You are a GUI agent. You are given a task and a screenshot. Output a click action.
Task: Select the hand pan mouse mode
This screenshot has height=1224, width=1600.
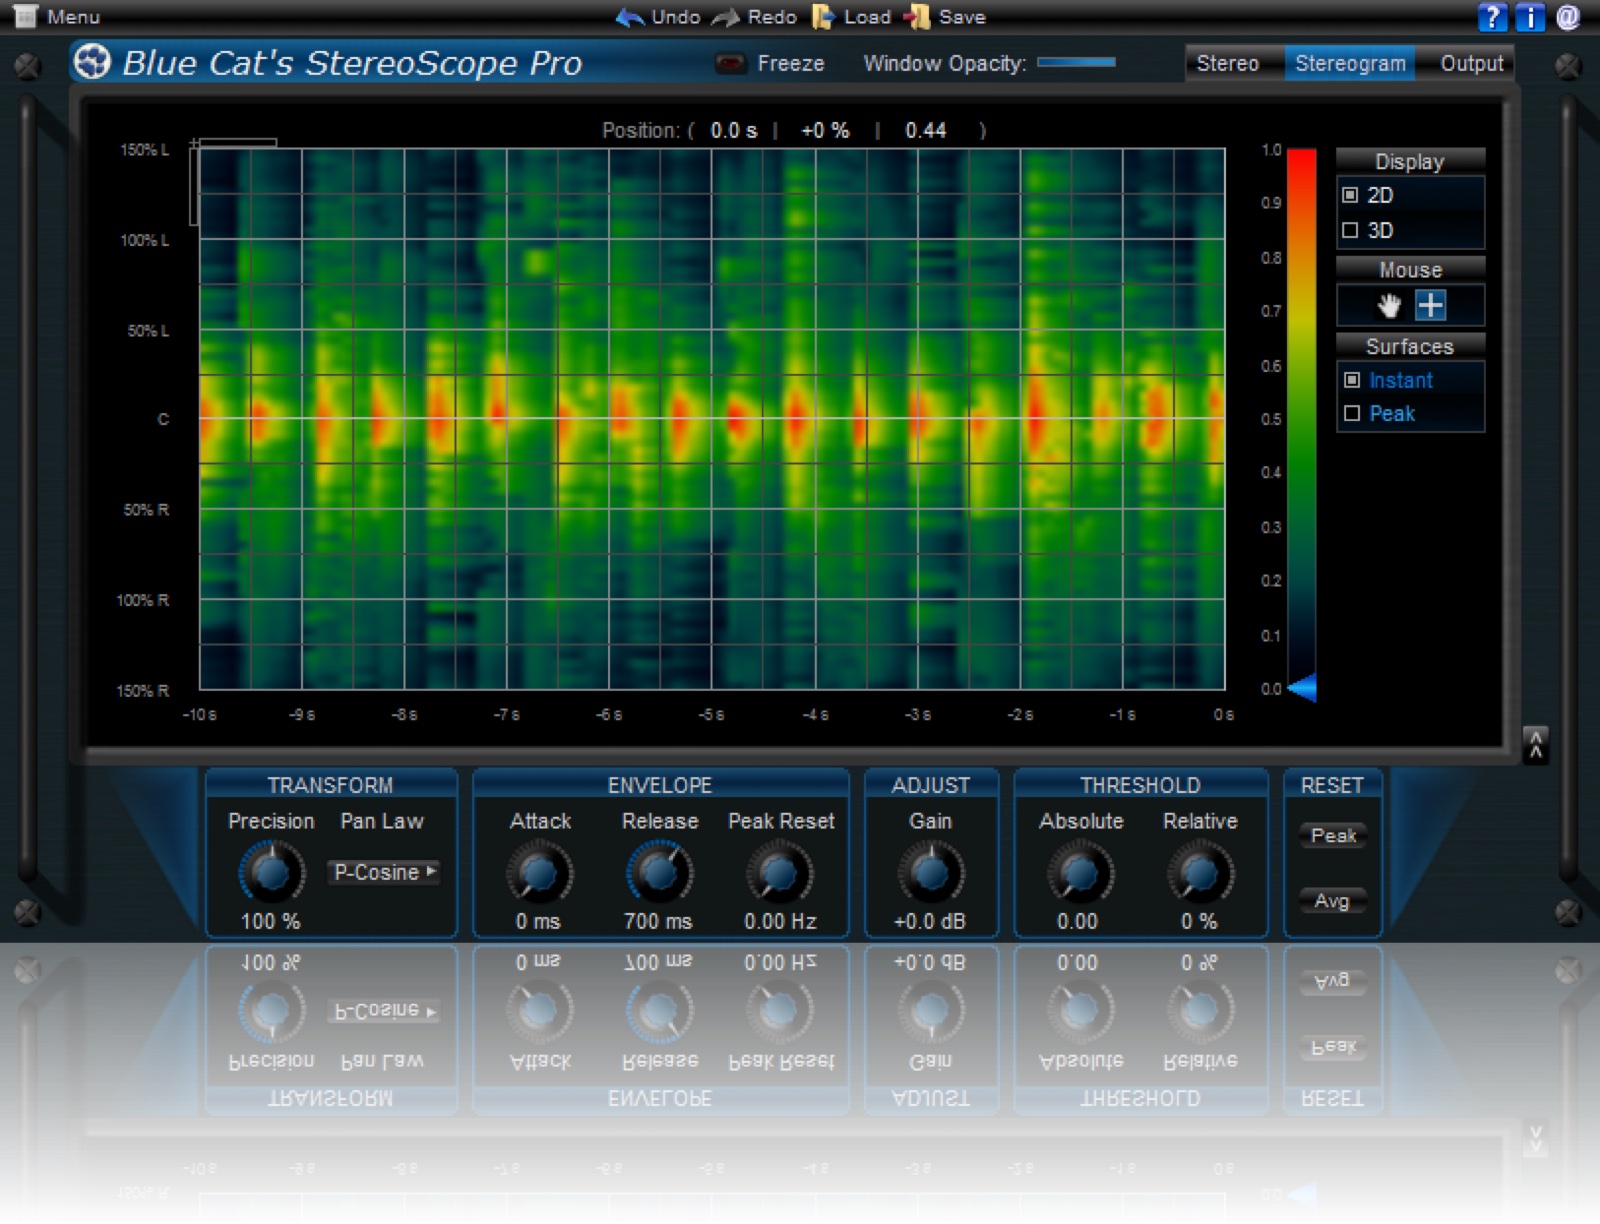1389,305
